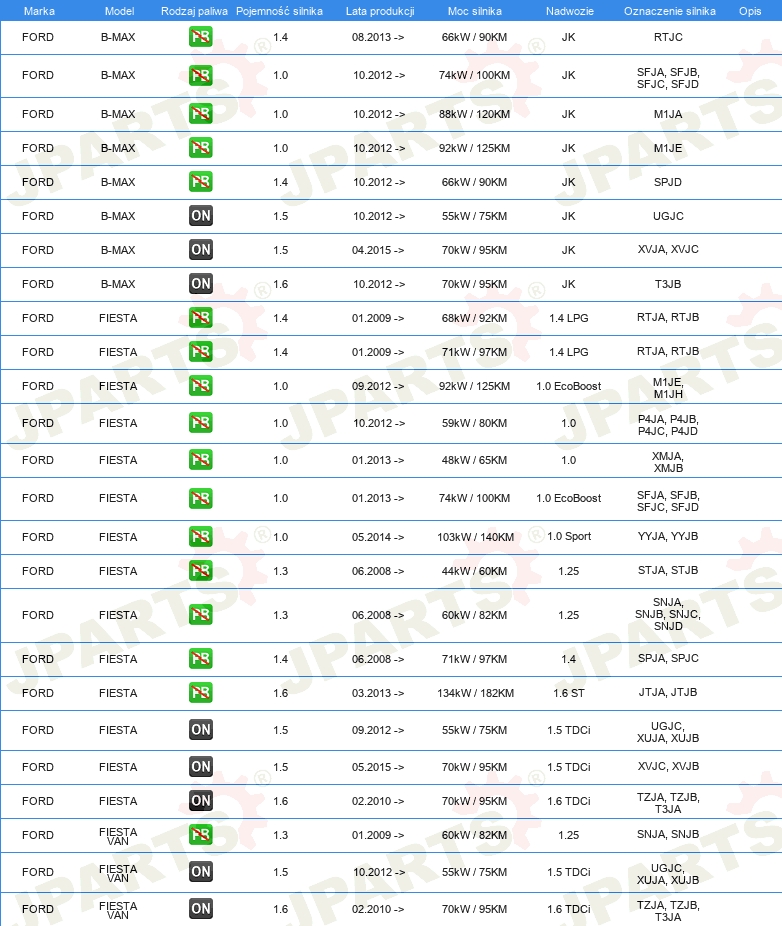Click the petrol icon in the YYJA, YYJB row
The height and width of the screenshot is (926, 782).
pyautogui.click(x=201, y=537)
